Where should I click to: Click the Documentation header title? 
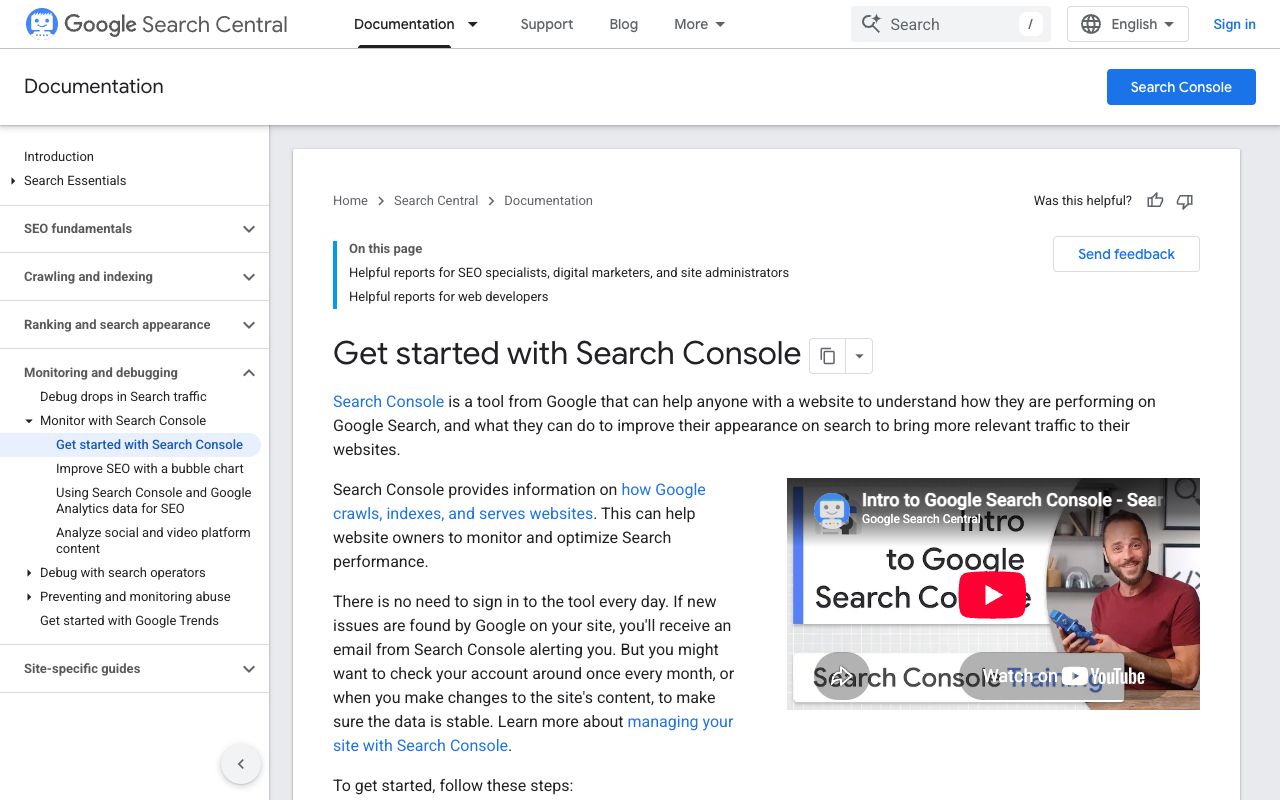(x=94, y=87)
